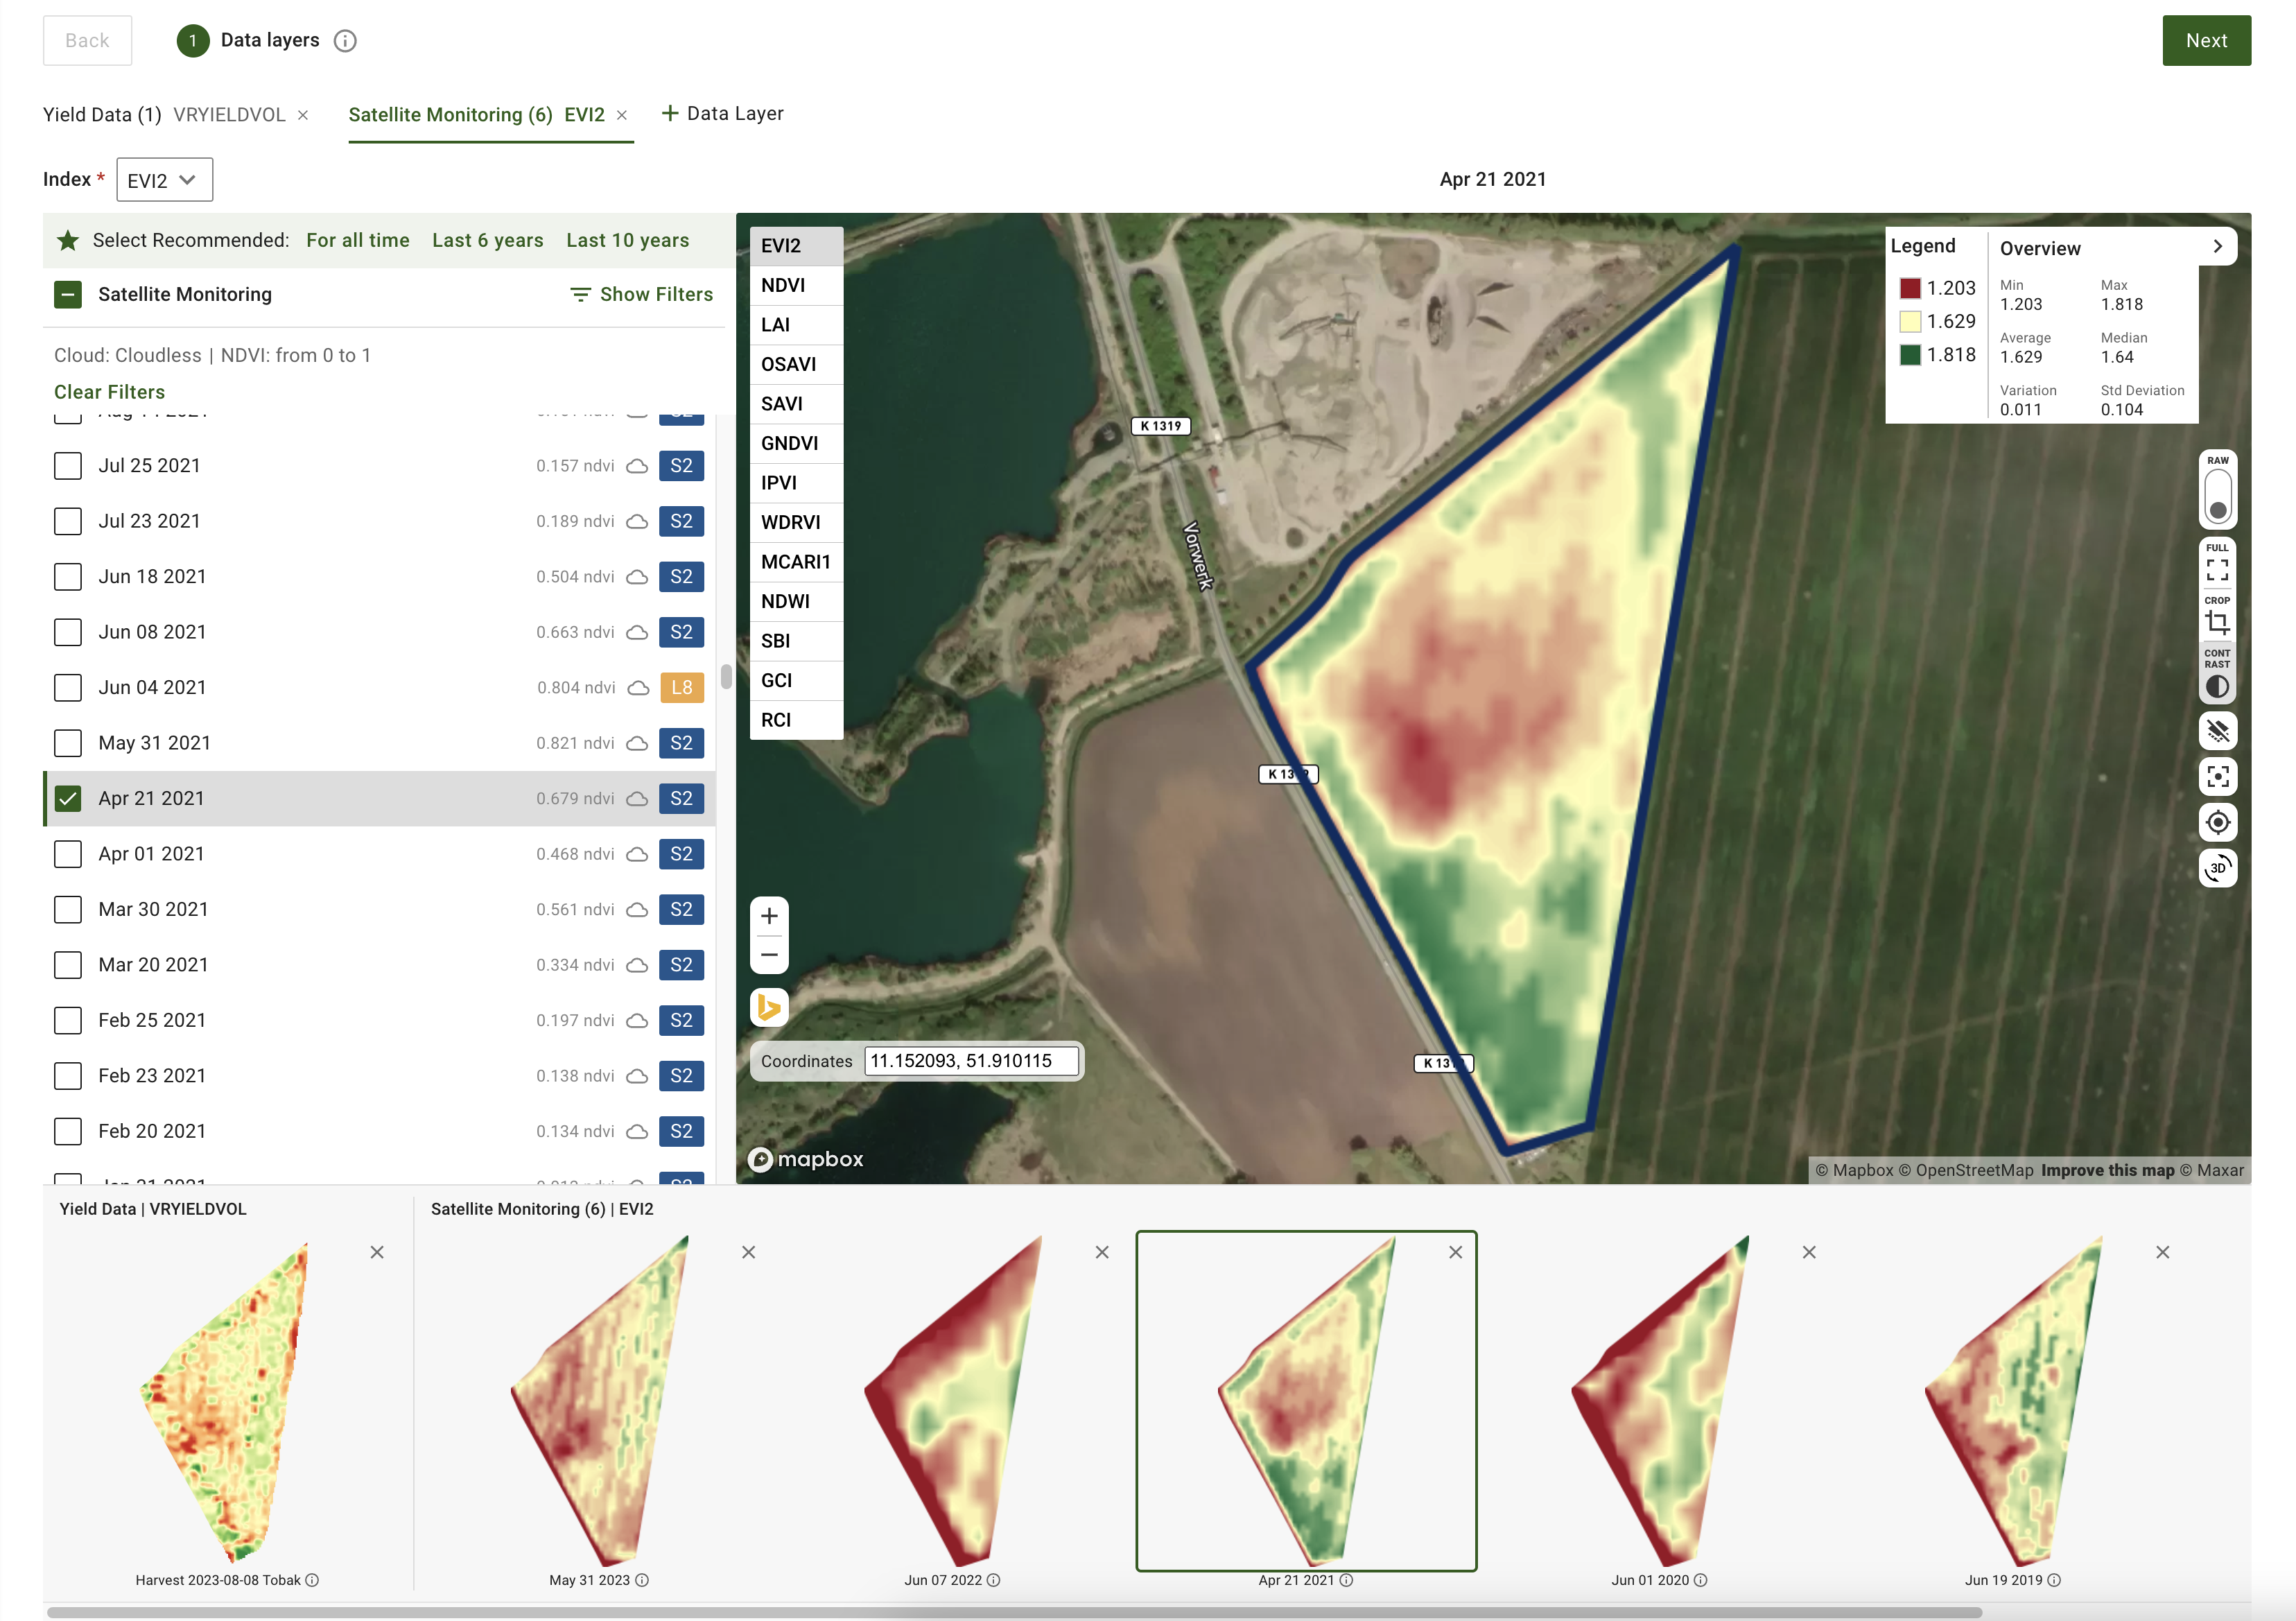Toggle the contrast adjustment icon
Screen dimensions: 2296x1621
pos(2216,686)
